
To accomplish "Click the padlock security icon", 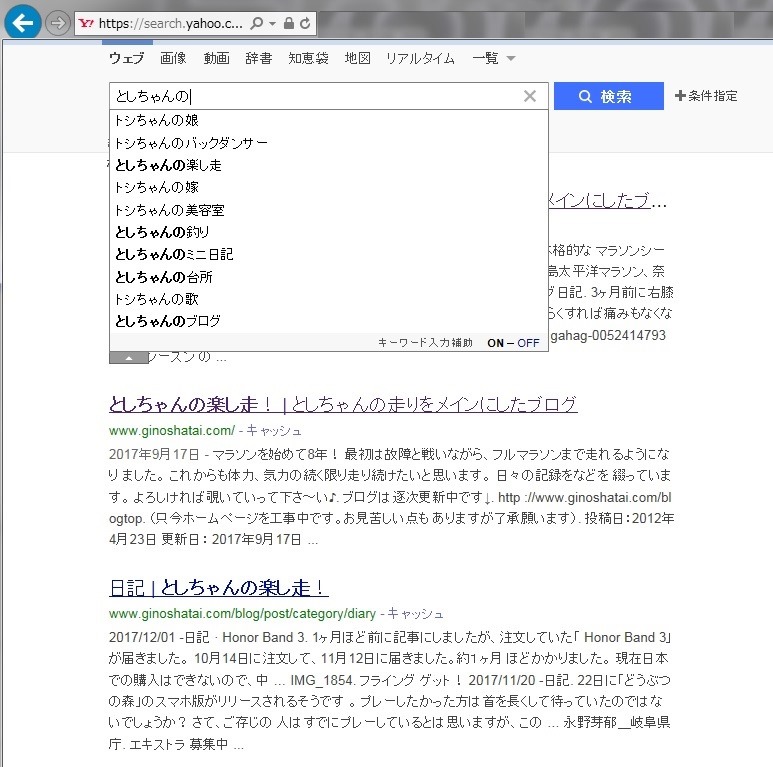I will [289, 23].
